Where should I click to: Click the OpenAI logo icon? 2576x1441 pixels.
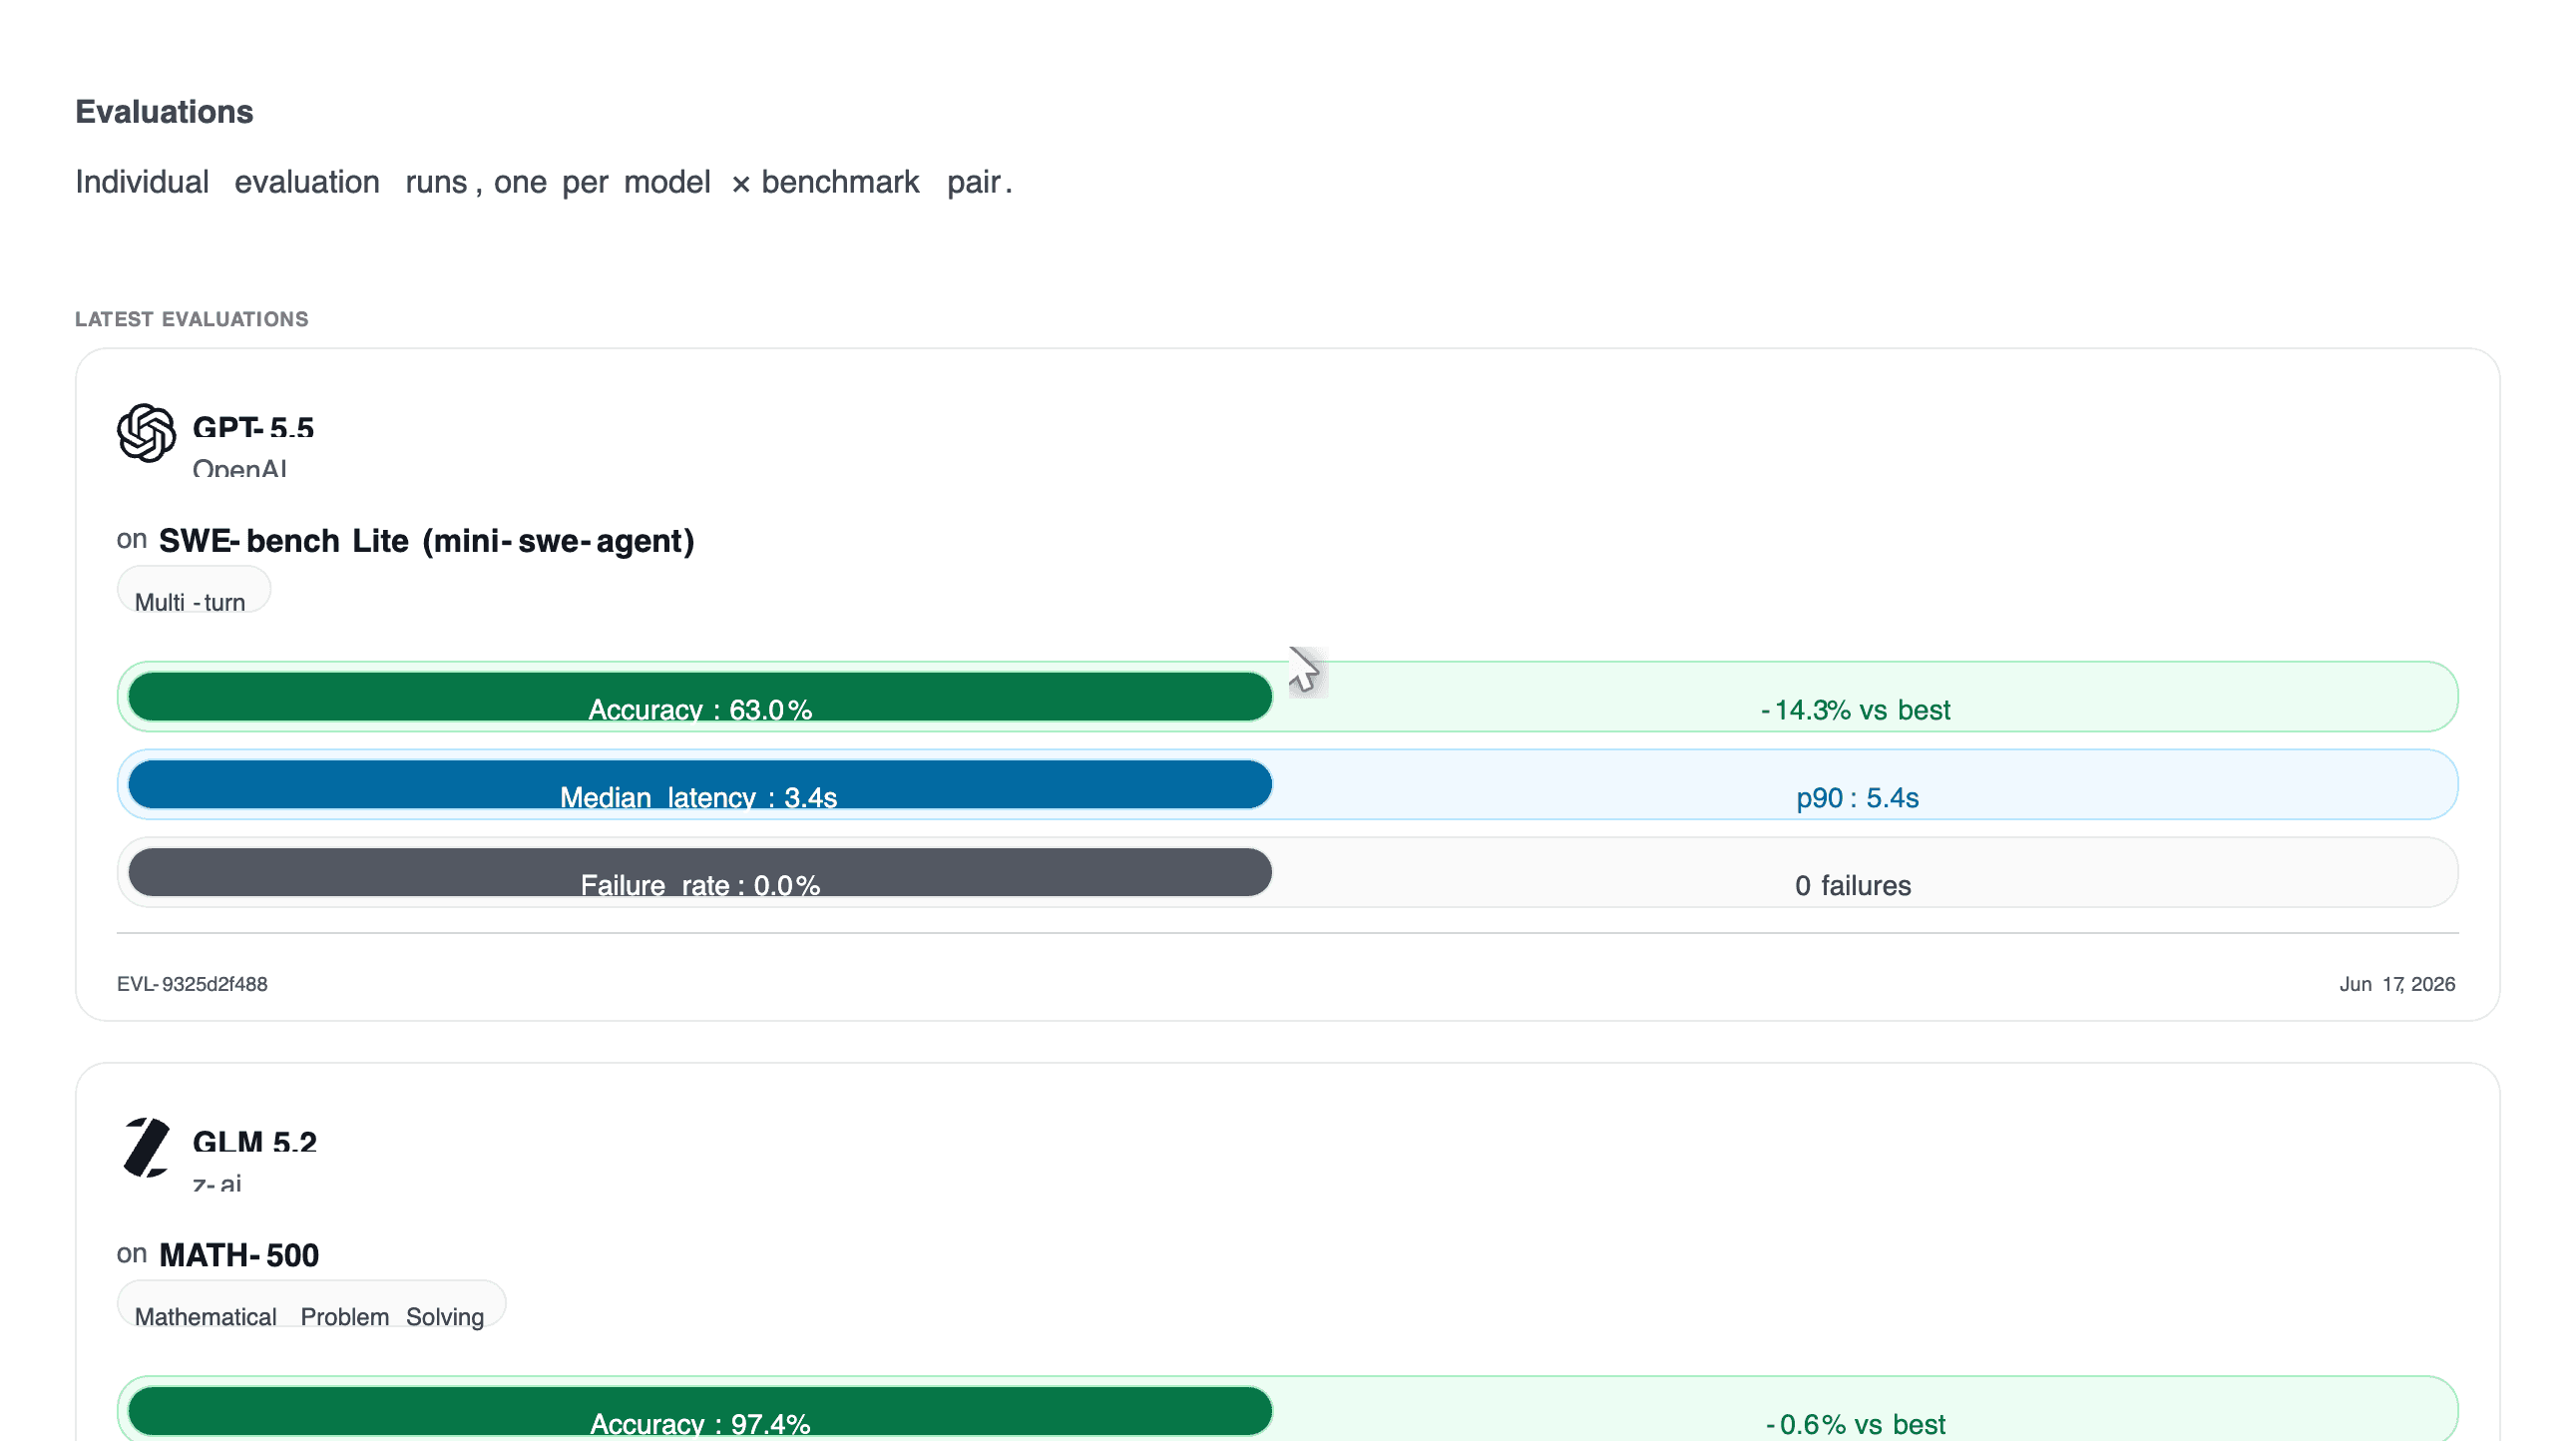pos(146,432)
